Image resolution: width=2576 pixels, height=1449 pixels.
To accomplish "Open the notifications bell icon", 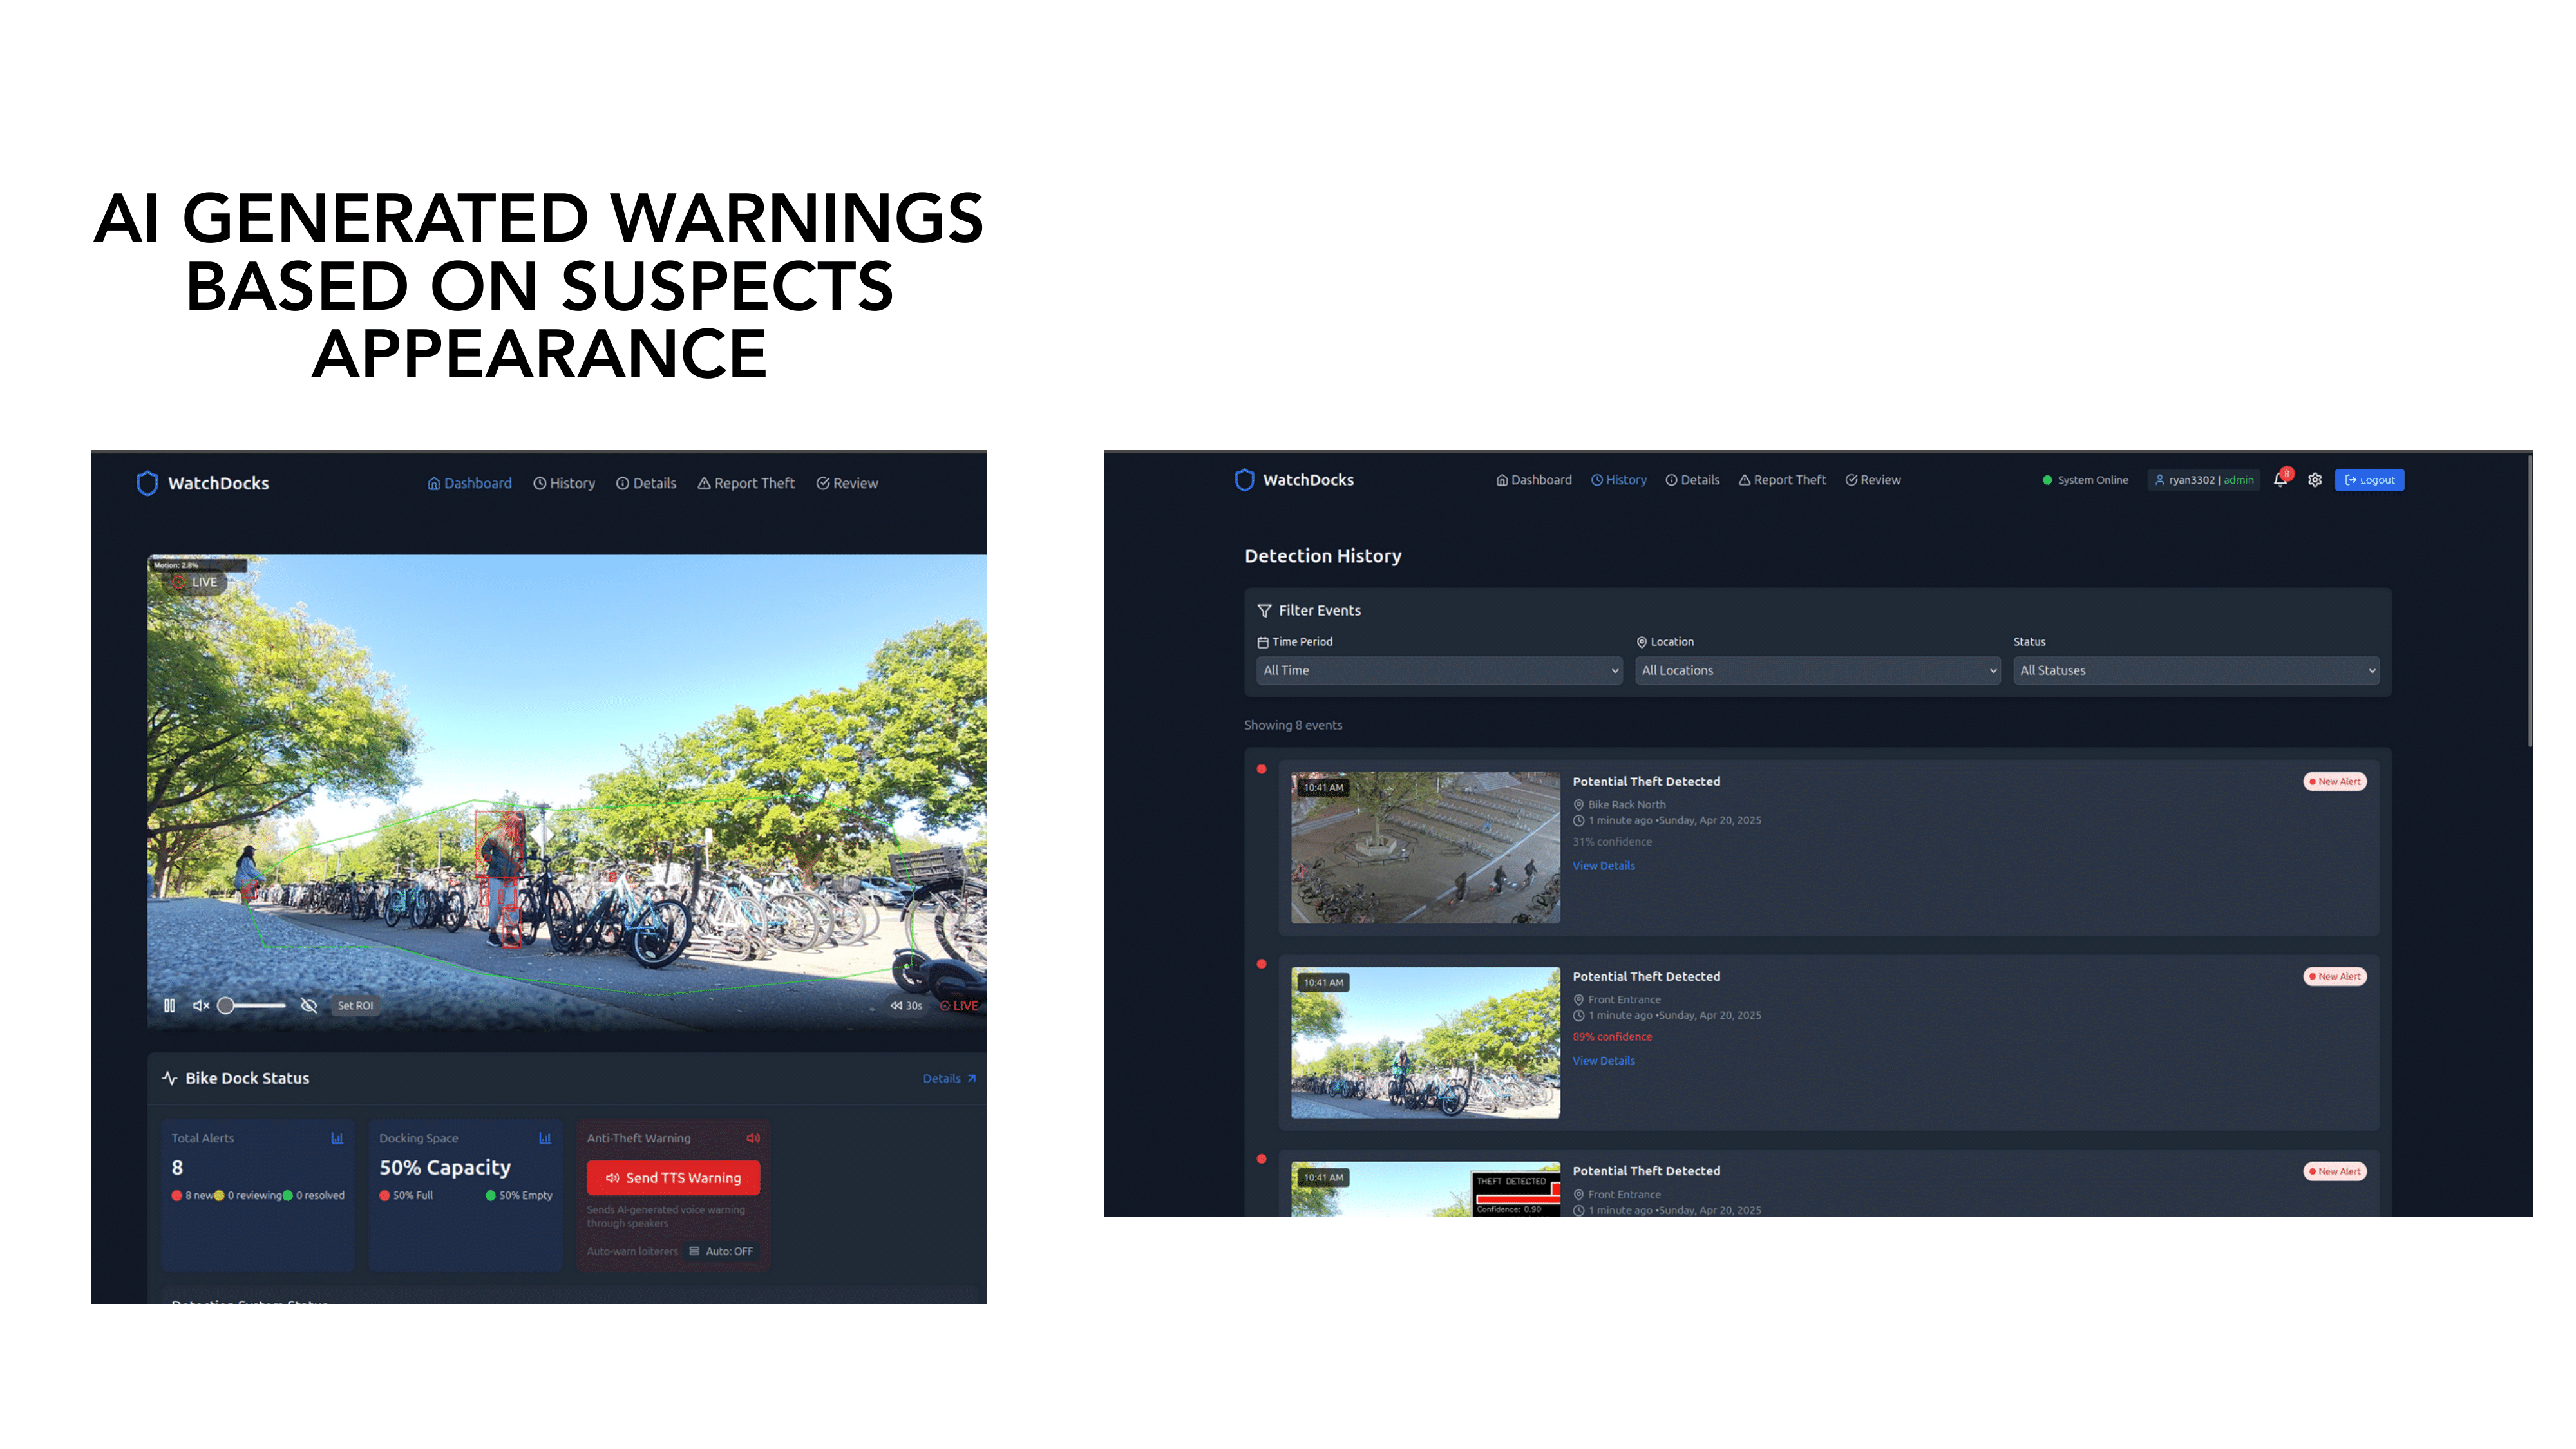I will point(2280,480).
